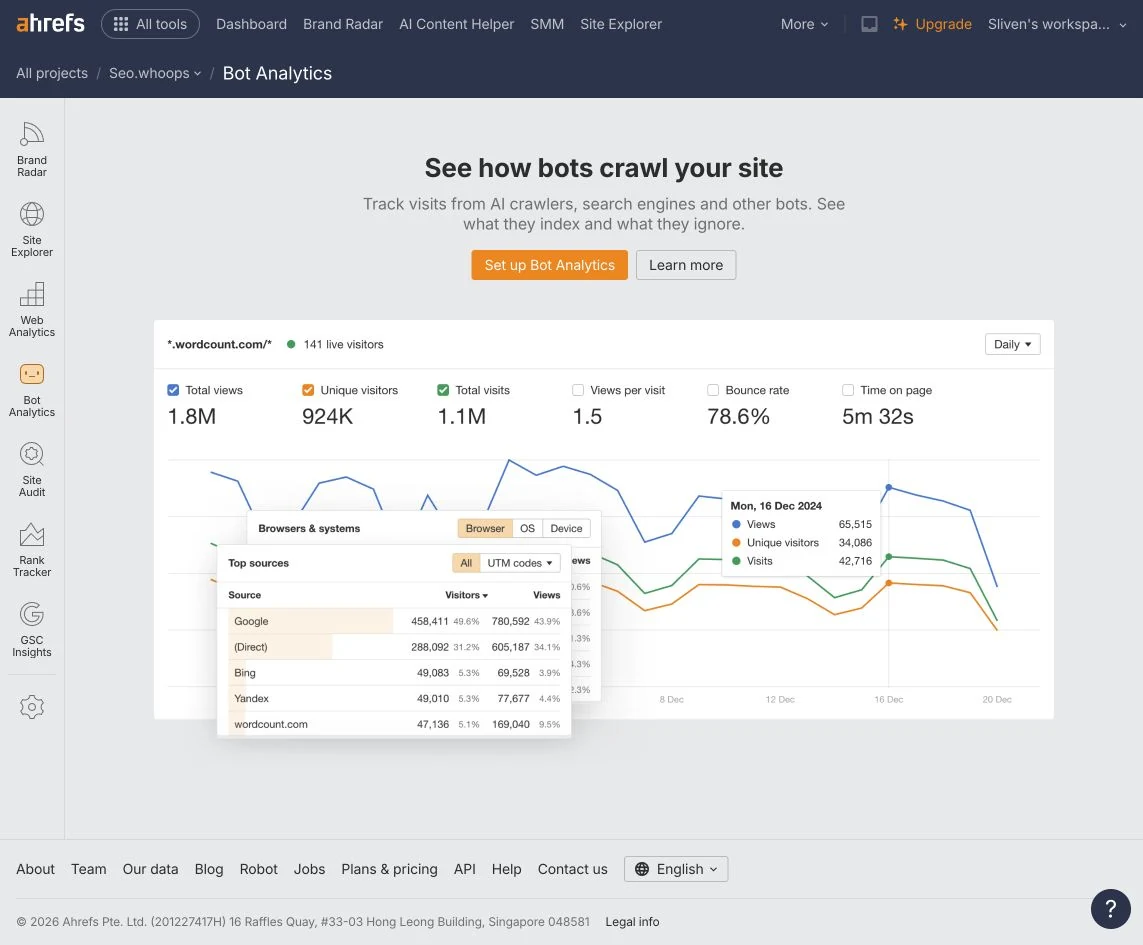The height and width of the screenshot is (945, 1143).
Task: Open the sidebar settings gear
Action: (32, 707)
